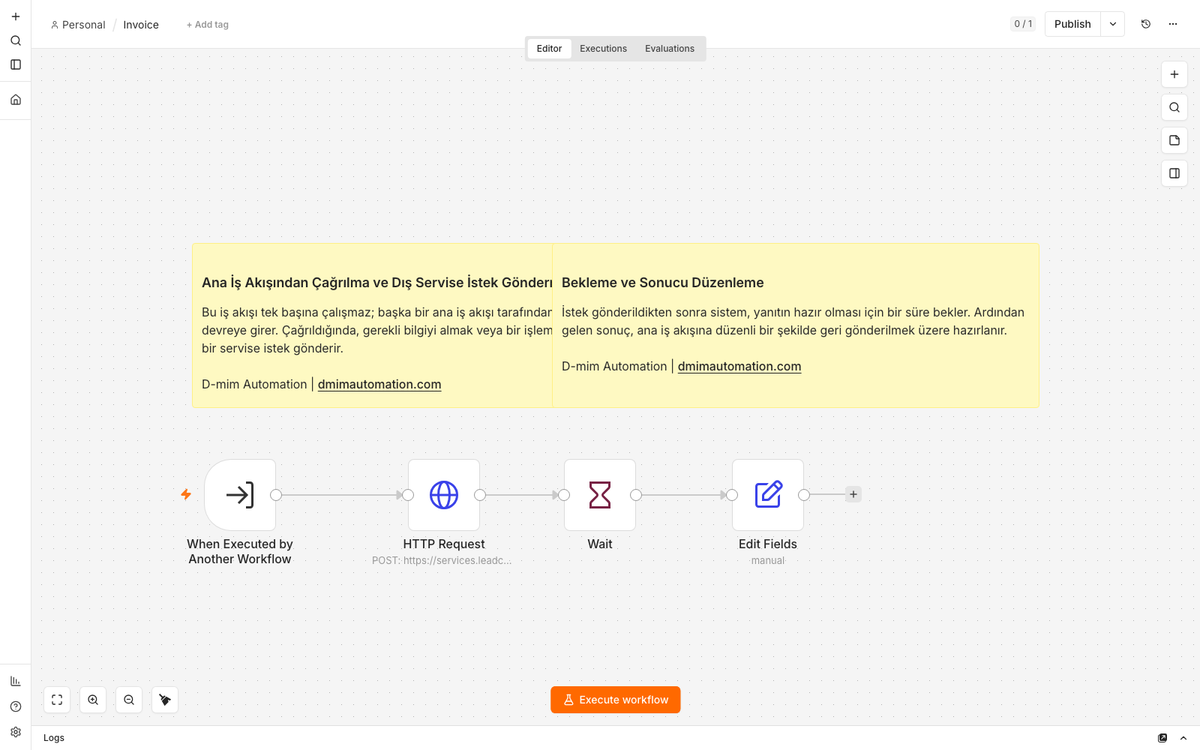Image resolution: width=1200 pixels, height=750 pixels.
Task: Click the manual subtitle under Edit Fields
Action: [x=768, y=561]
